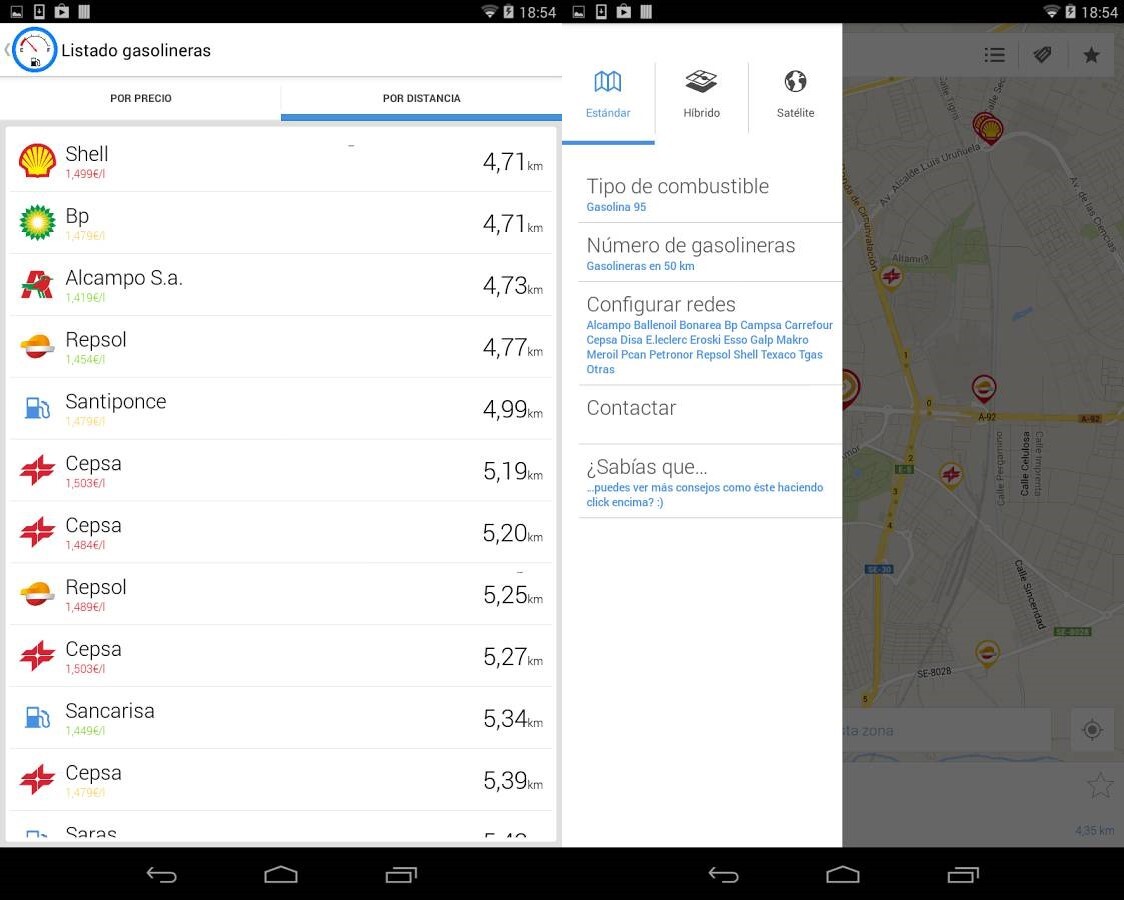This screenshot has height=900, width=1124.
Task: Open favorites with the filled star icon
Action: coord(1091,55)
